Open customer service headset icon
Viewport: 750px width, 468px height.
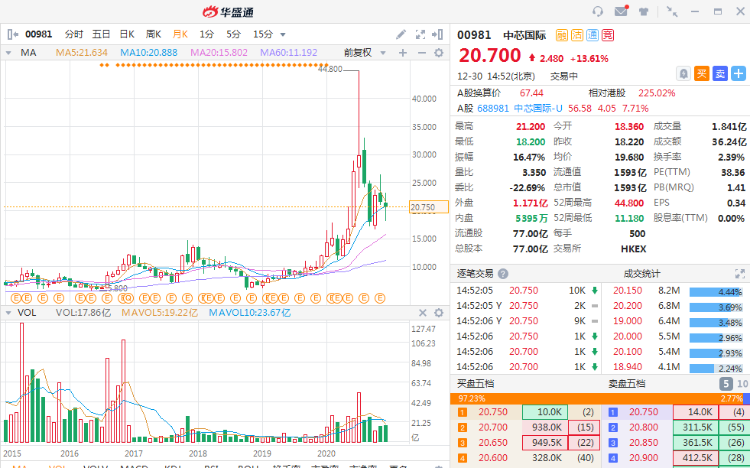click(x=597, y=11)
